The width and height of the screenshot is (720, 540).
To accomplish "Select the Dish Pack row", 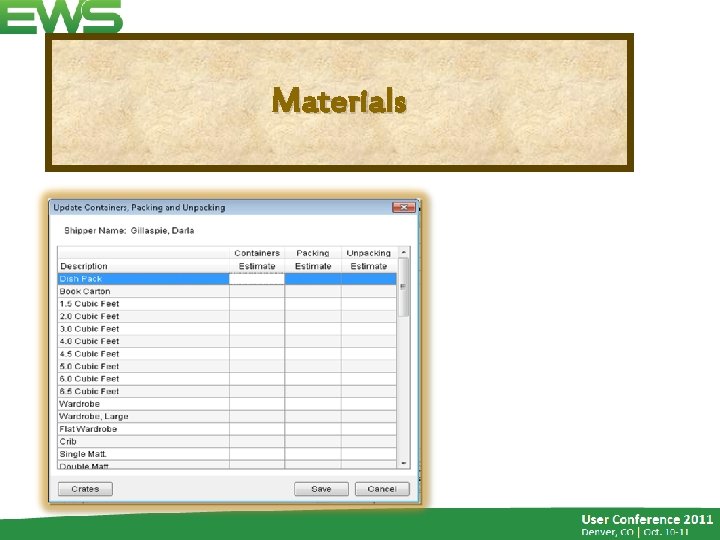I will [227, 279].
